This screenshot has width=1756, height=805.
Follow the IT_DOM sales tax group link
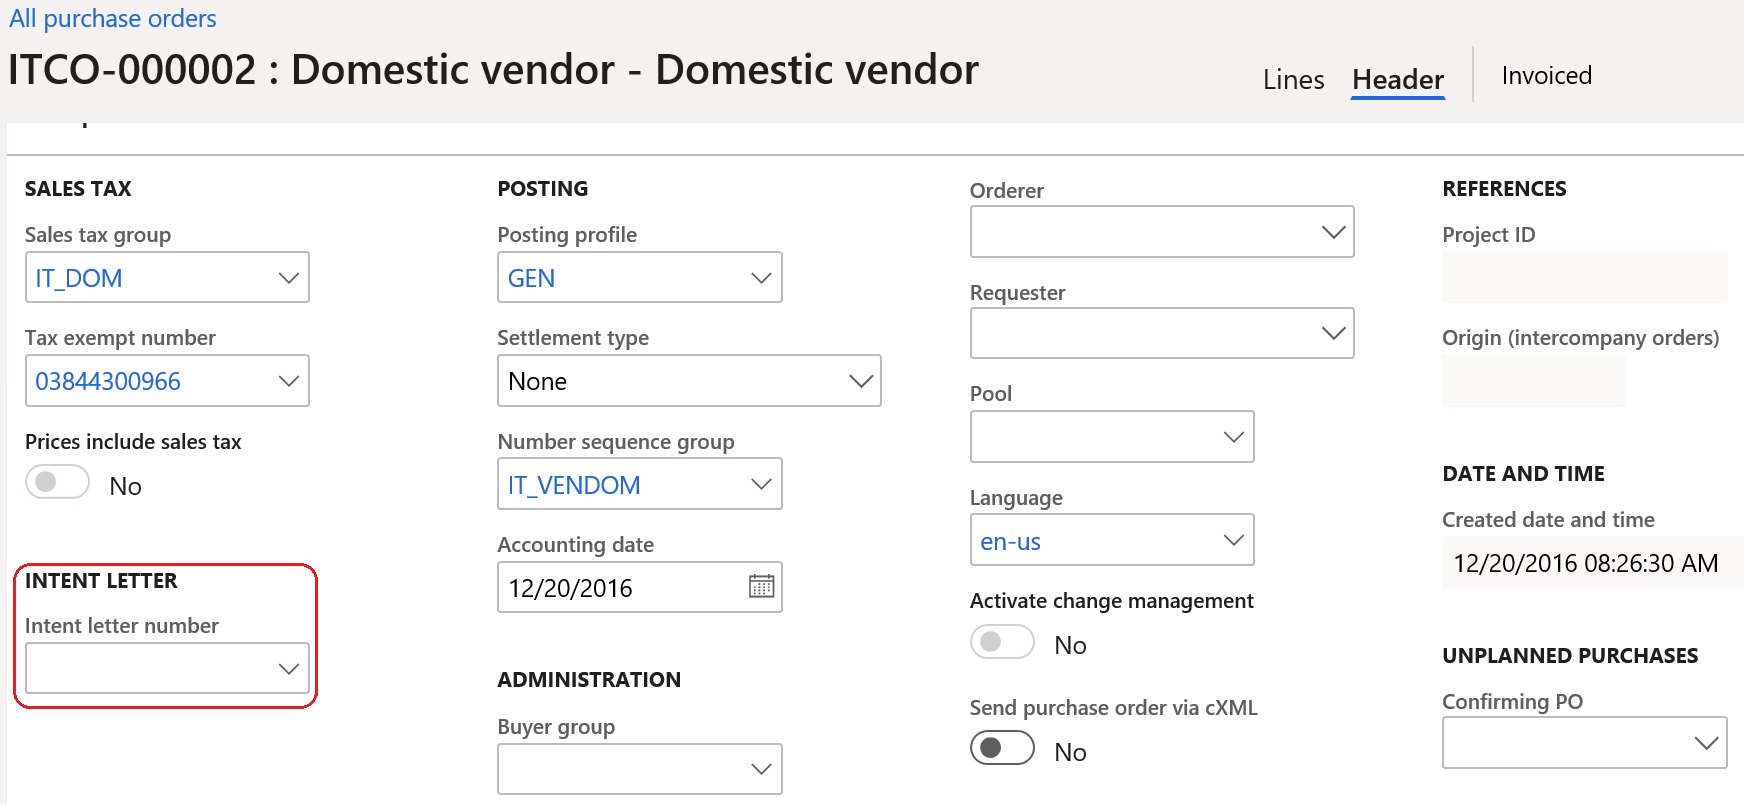point(79,278)
